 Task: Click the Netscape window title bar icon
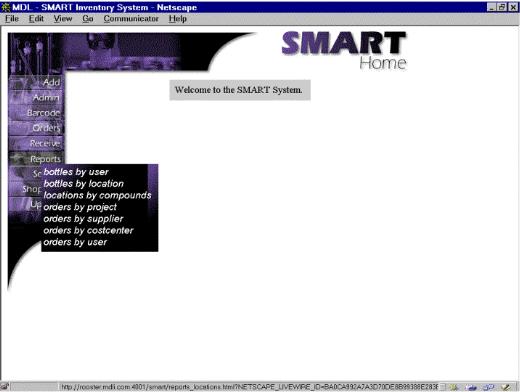tap(5, 7)
